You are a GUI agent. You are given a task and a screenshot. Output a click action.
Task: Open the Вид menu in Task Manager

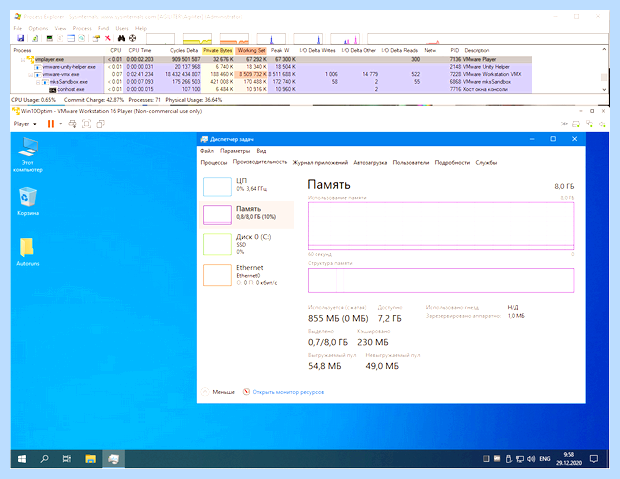click(261, 151)
